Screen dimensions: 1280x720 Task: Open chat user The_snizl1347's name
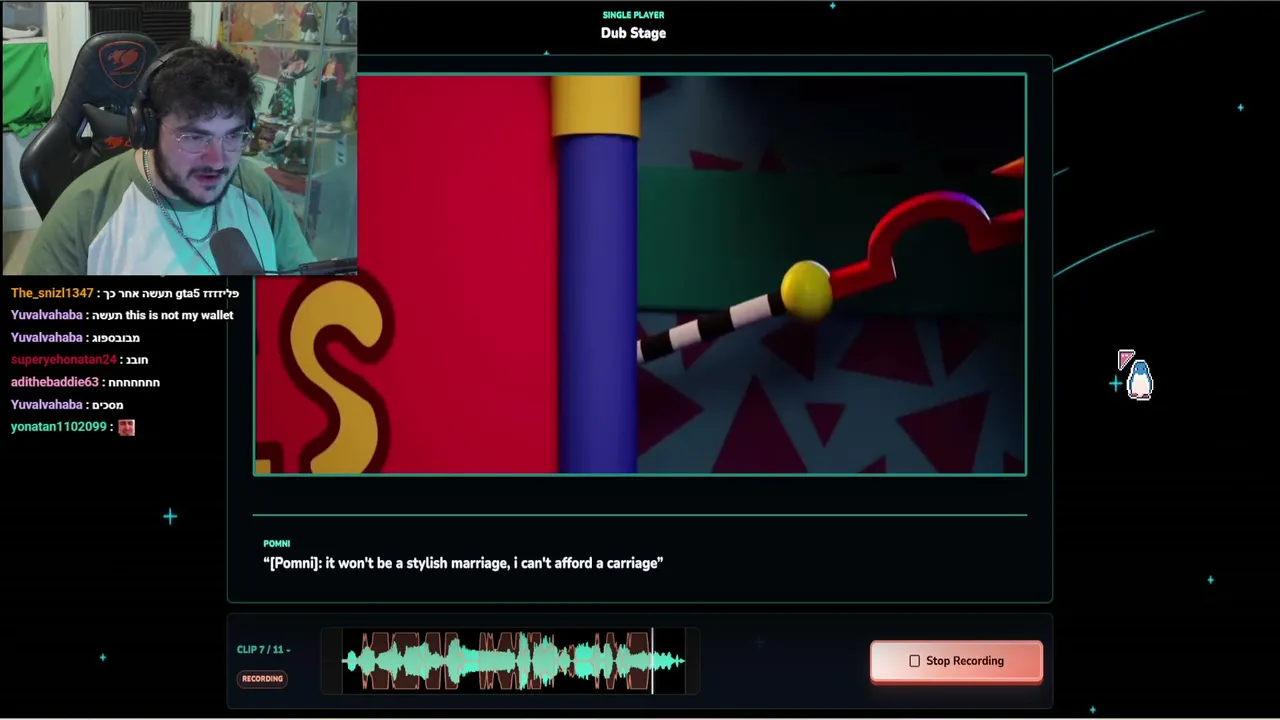tap(52, 293)
